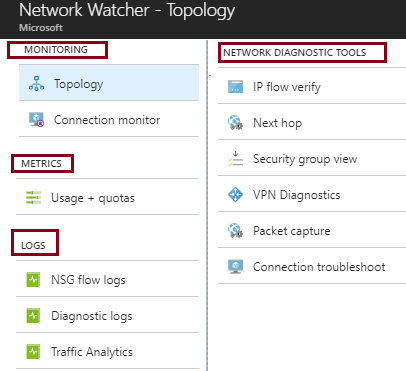Viewport: 406px width, 371px height.
Task: Click the VPN Diagnostics diamond icon
Action: pyautogui.click(x=235, y=194)
